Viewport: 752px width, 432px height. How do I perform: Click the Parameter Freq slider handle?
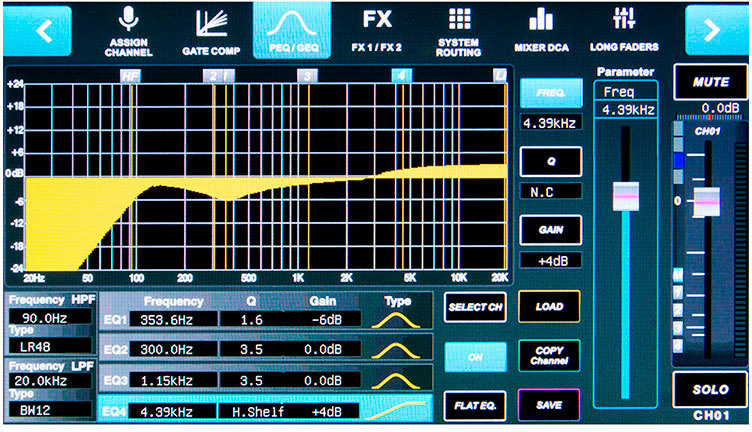coord(625,196)
